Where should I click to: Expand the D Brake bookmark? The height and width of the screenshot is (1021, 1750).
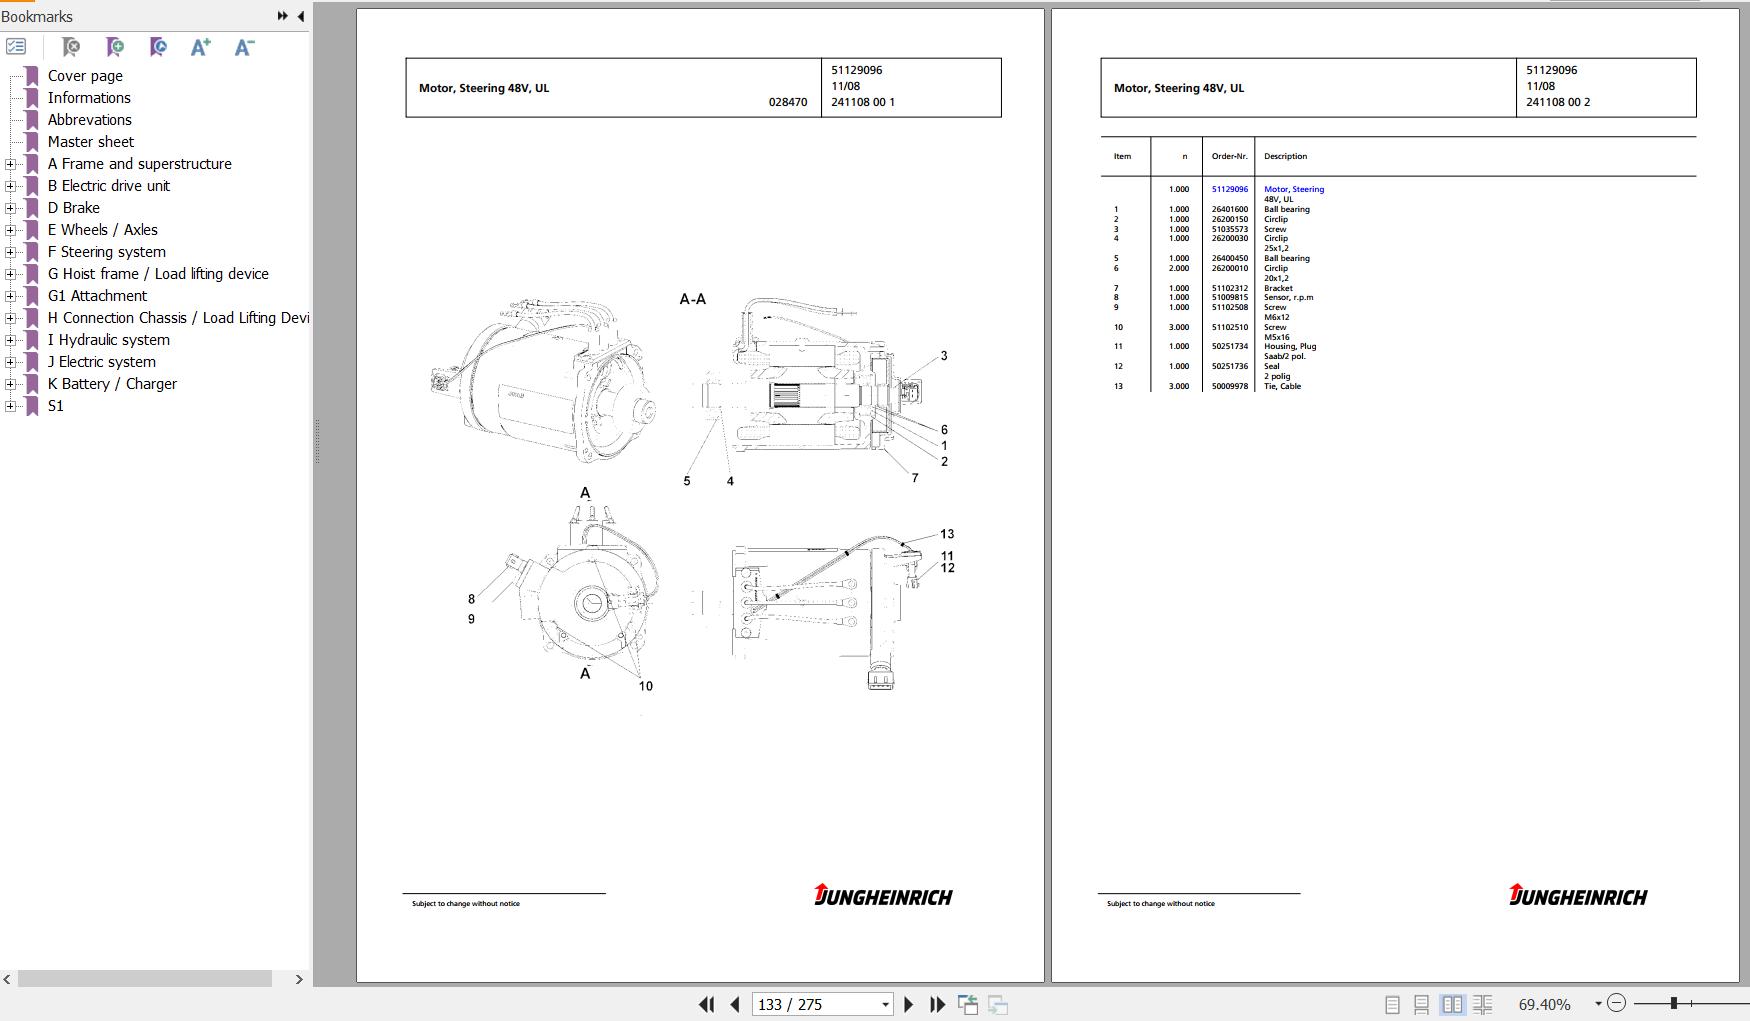[10, 208]
